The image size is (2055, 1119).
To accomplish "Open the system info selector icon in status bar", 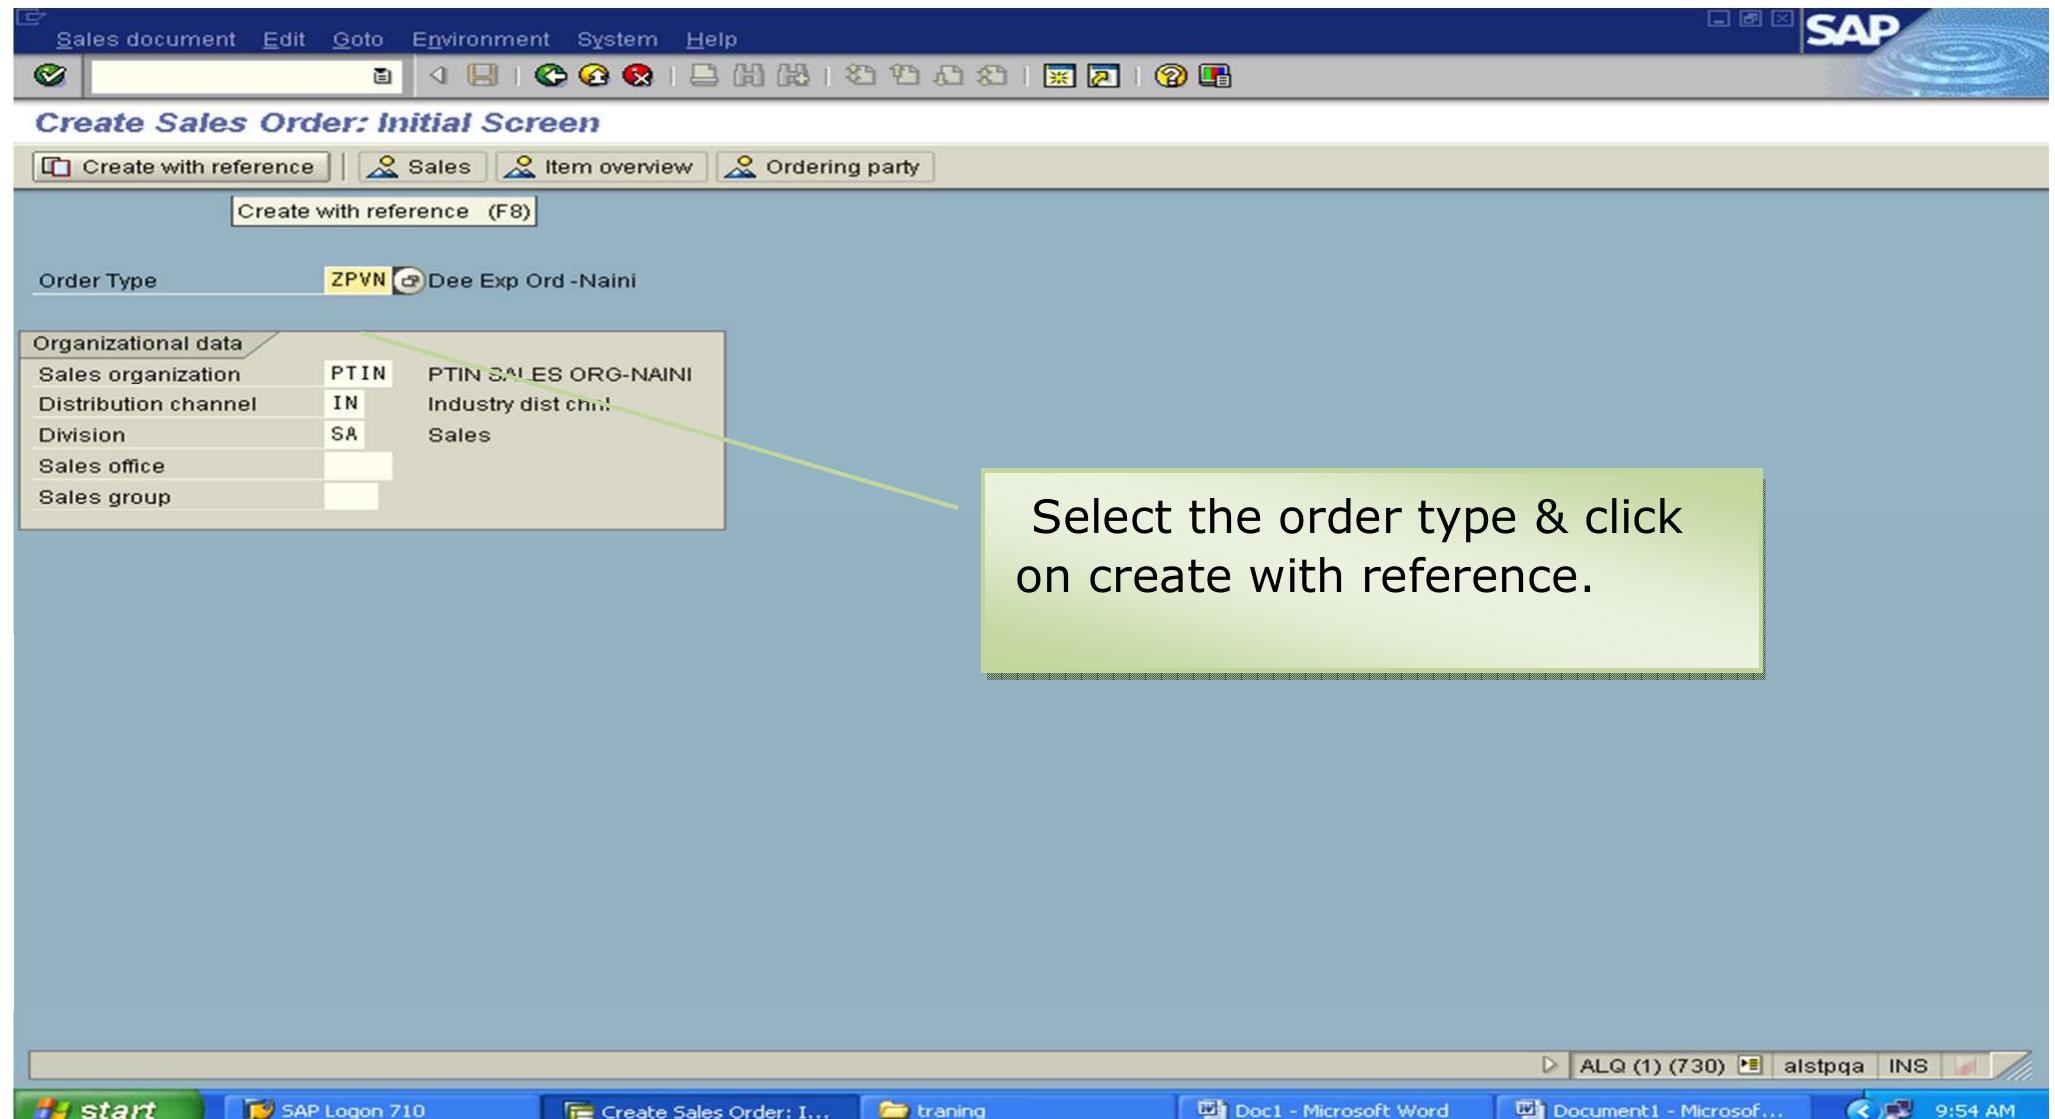I will (x=1750, y=1065).
